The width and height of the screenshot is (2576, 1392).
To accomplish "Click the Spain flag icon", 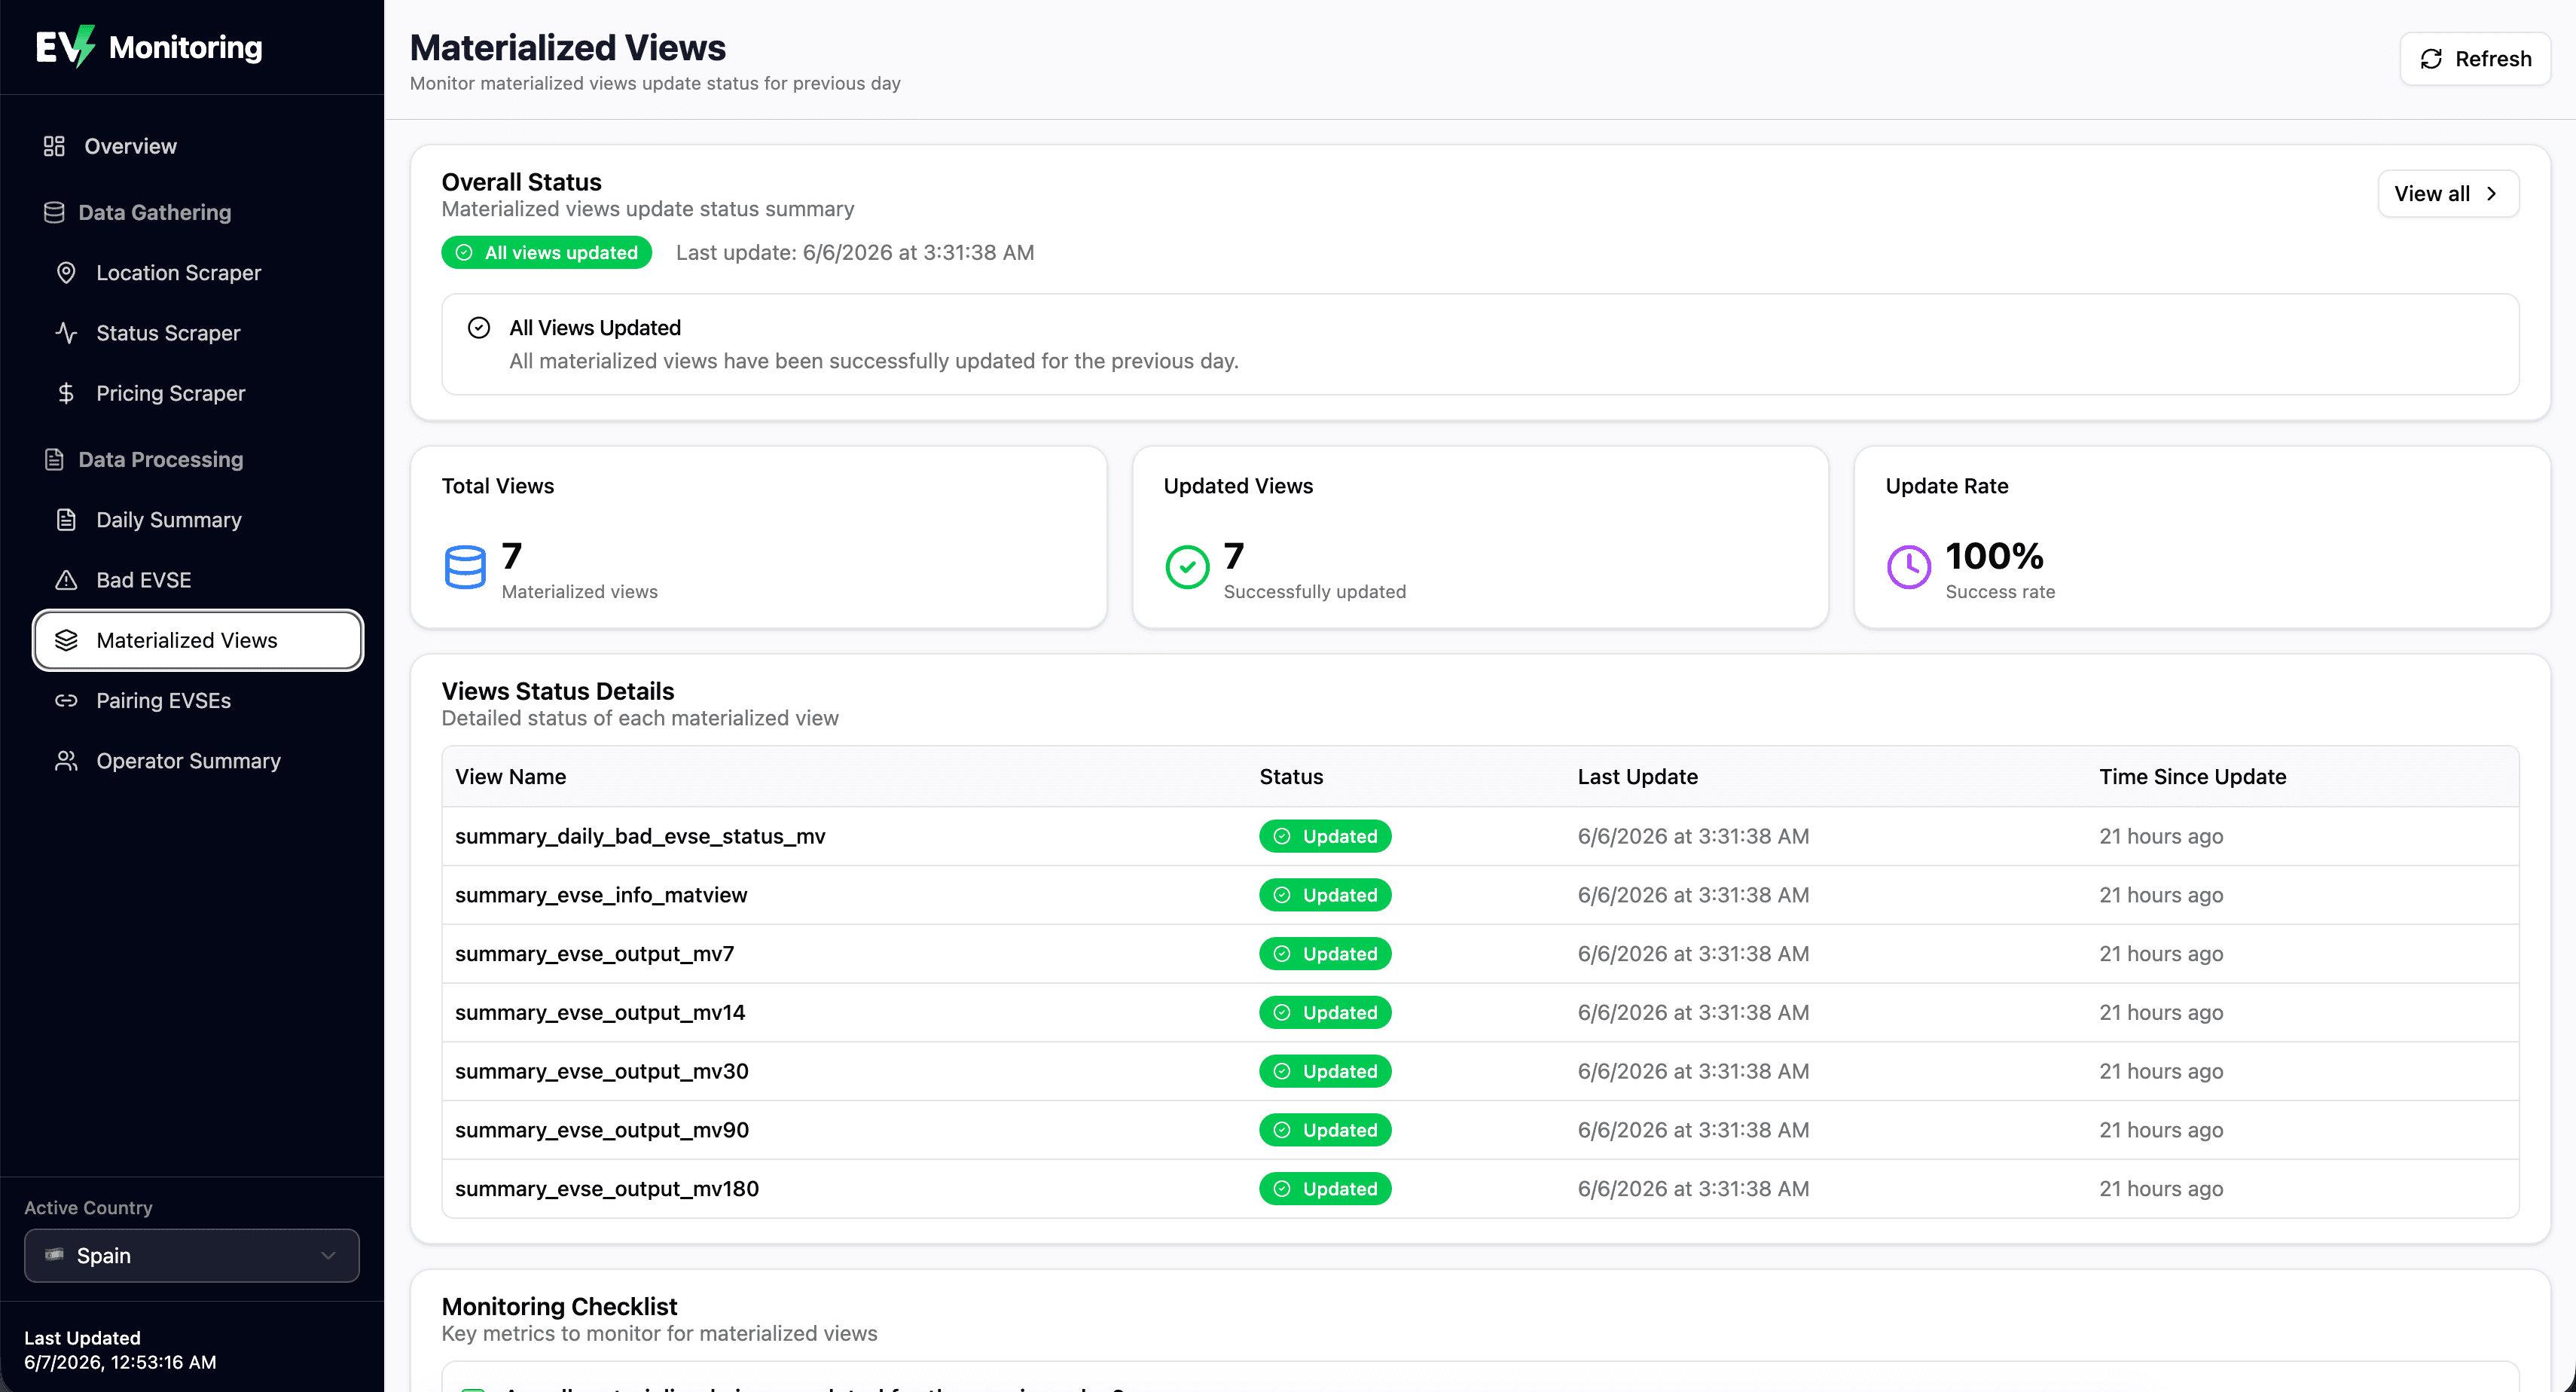I will coord(54,1254).
